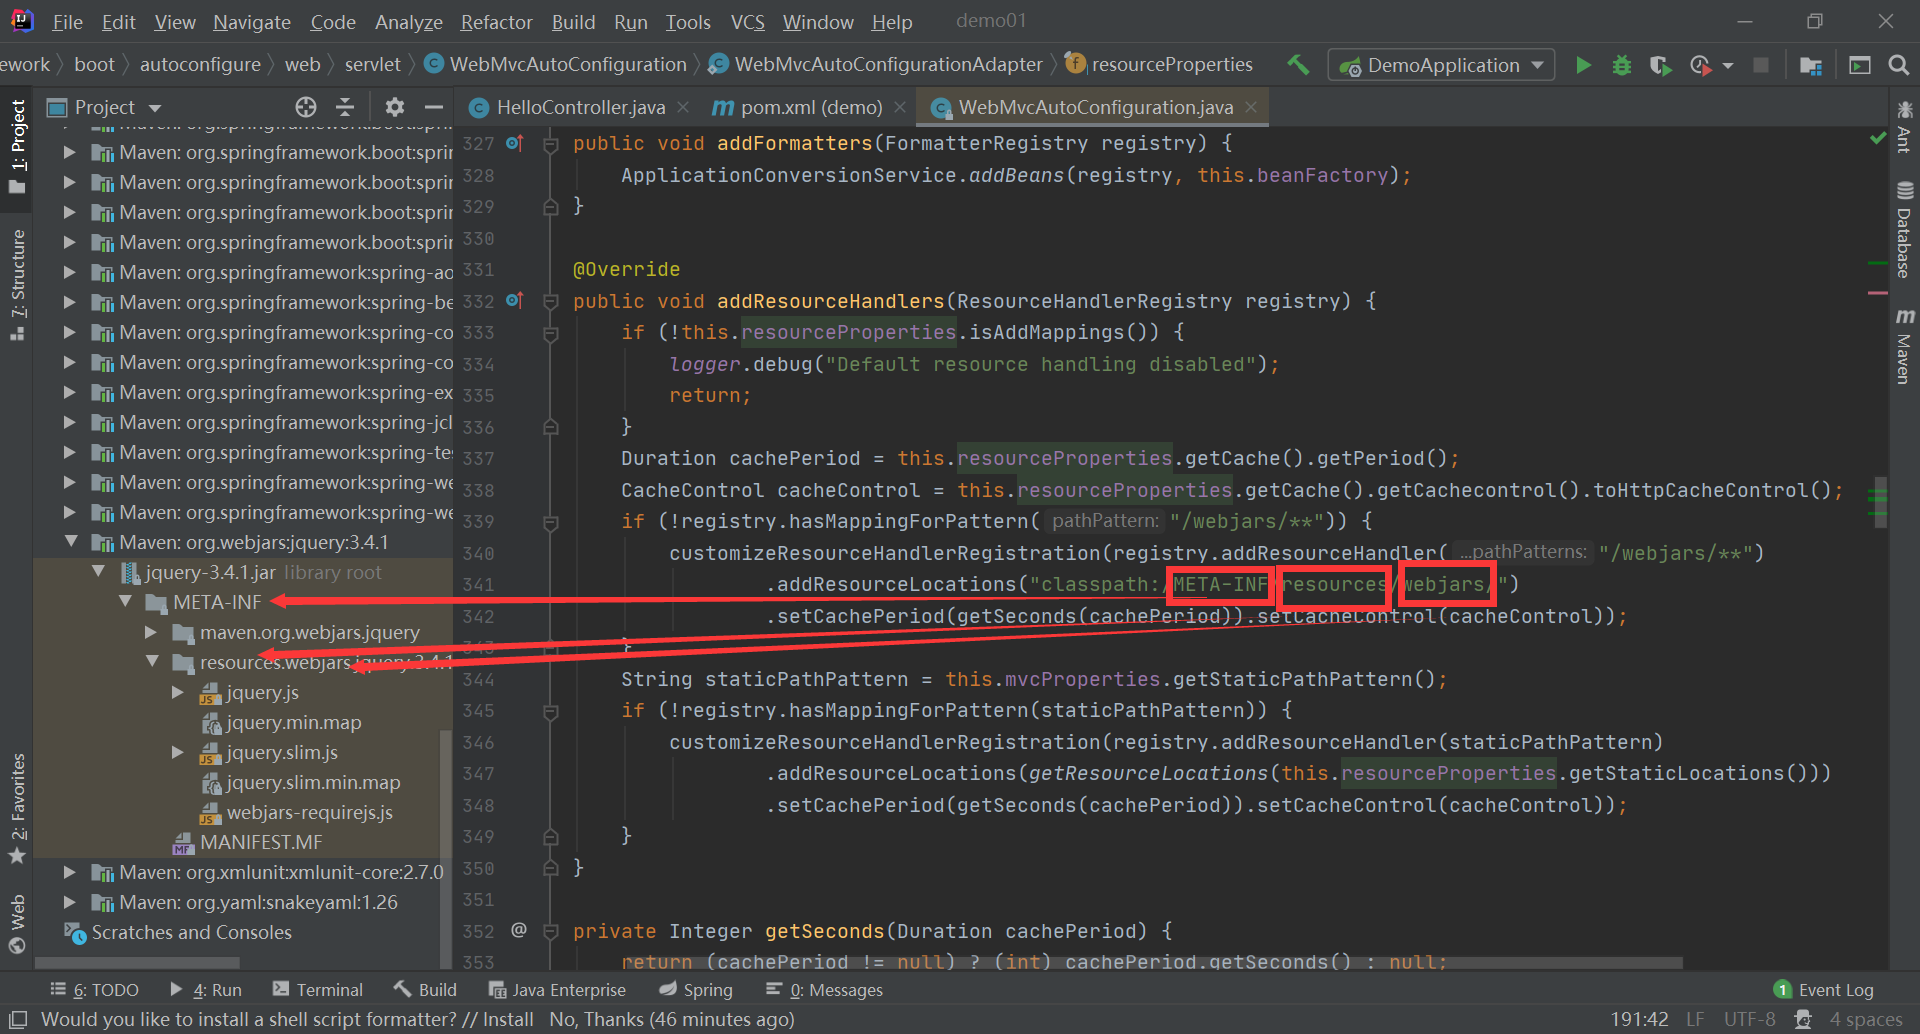Fold the if block at line 339

[x=550, y=522]
